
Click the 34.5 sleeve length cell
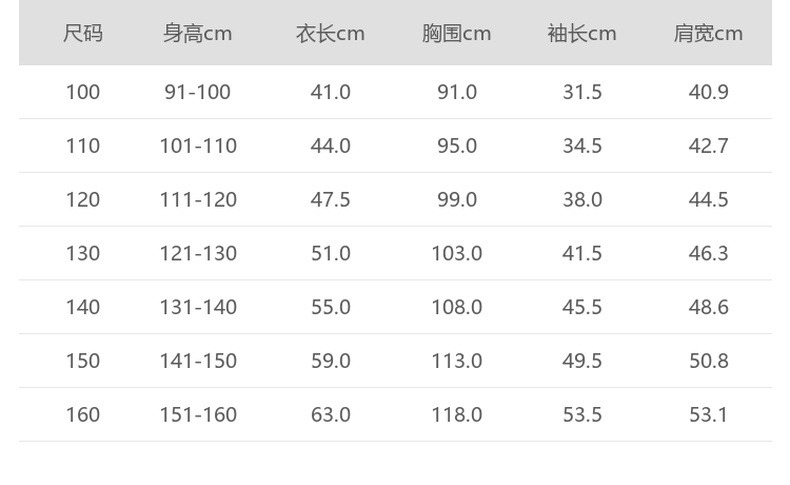click(x=582, y=146)
